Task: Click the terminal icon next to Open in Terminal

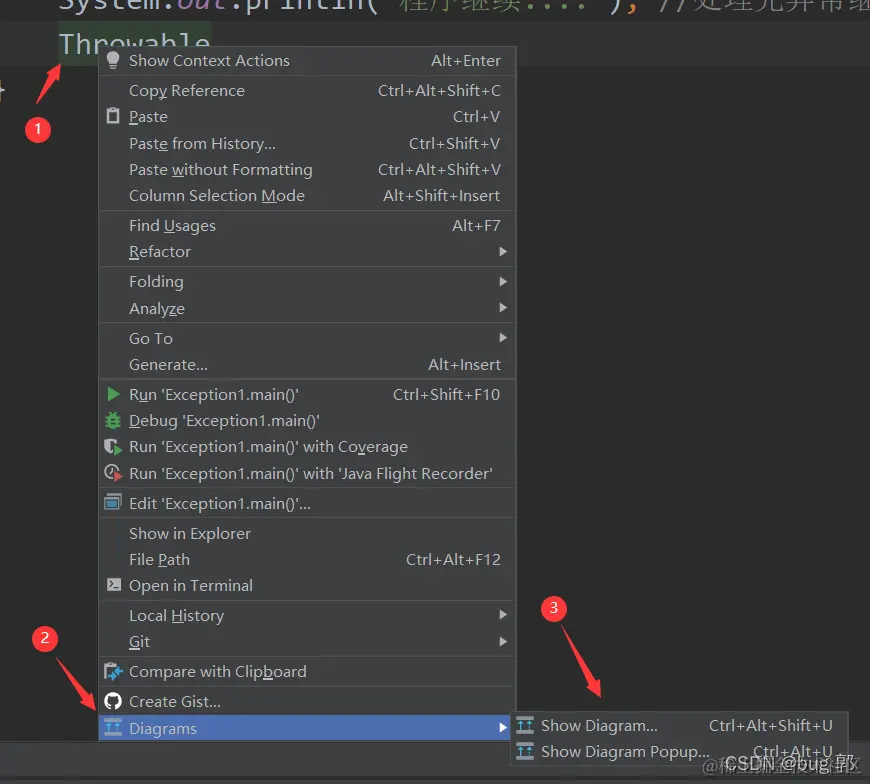Action: 114,585
